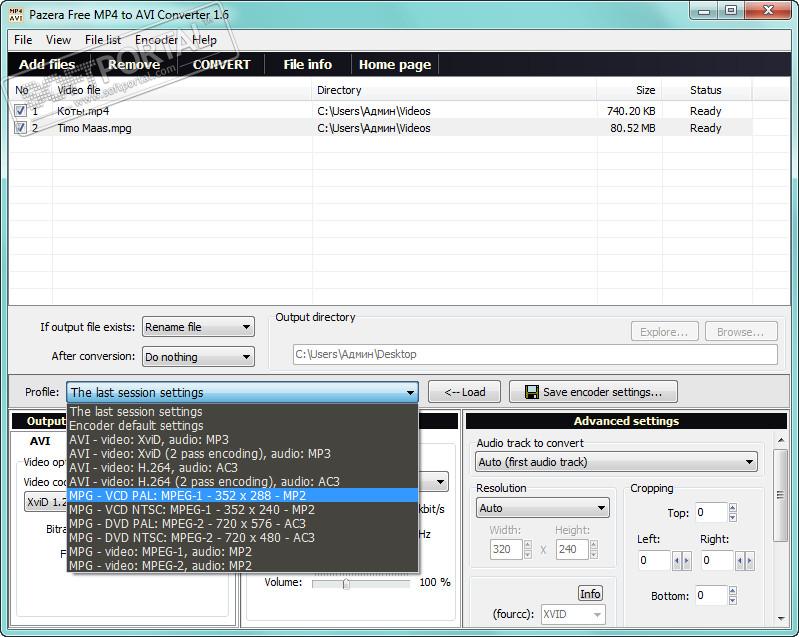The height and width of the screenshot is (637, 799).
Task: Open the Help menu
Action: click(x=204, y=40)
